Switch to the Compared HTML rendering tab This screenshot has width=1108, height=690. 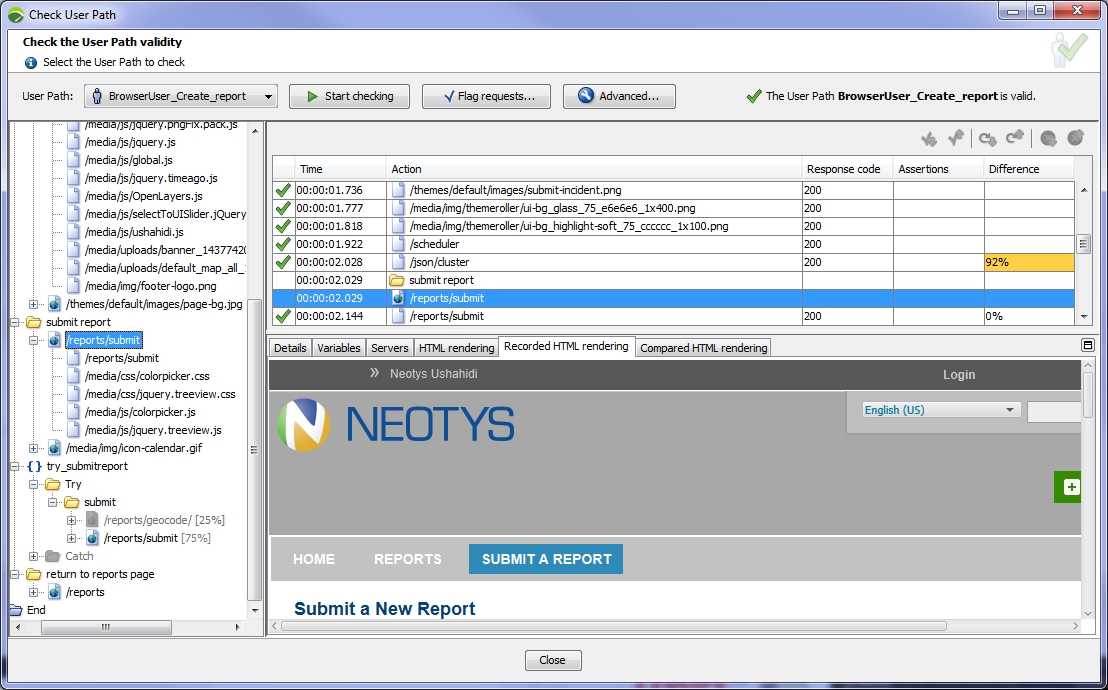point(701,347)
